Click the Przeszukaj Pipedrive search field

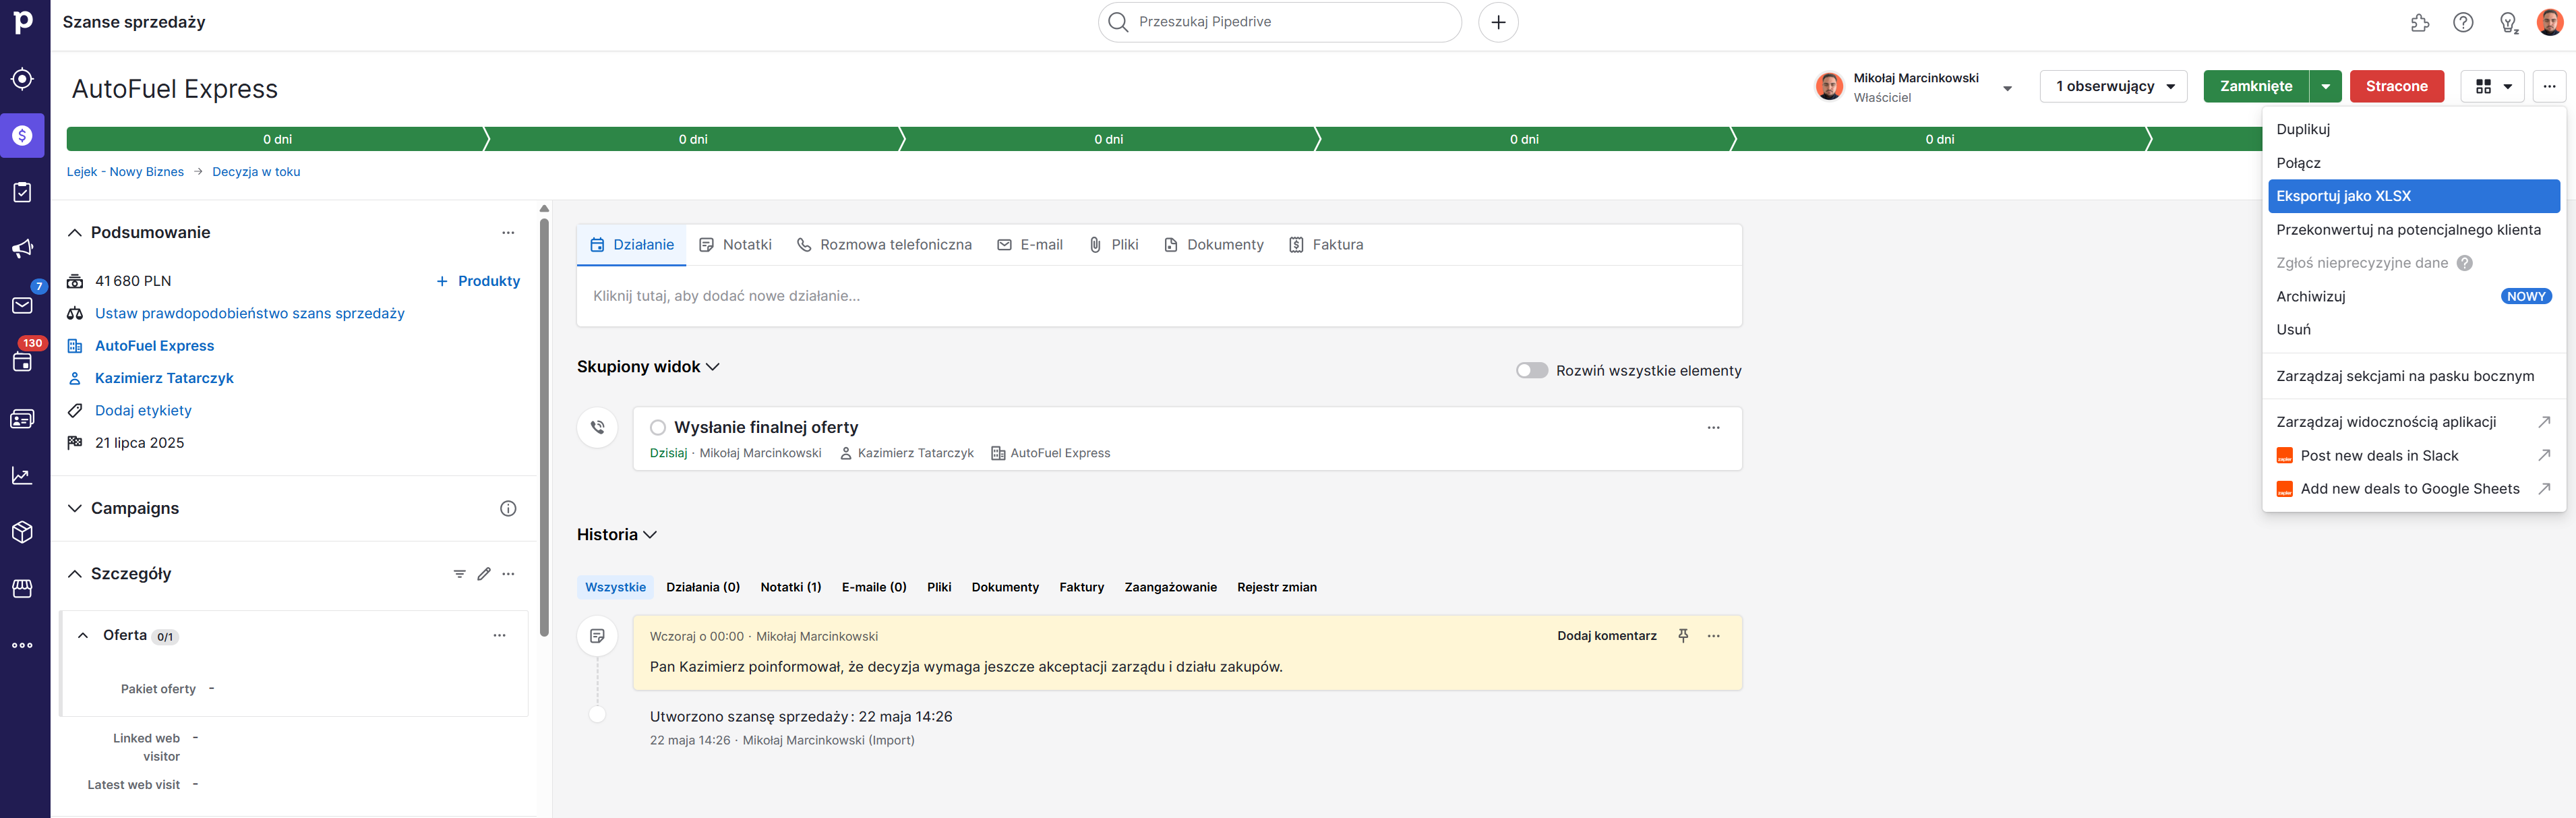click(x=1280, y=22)
